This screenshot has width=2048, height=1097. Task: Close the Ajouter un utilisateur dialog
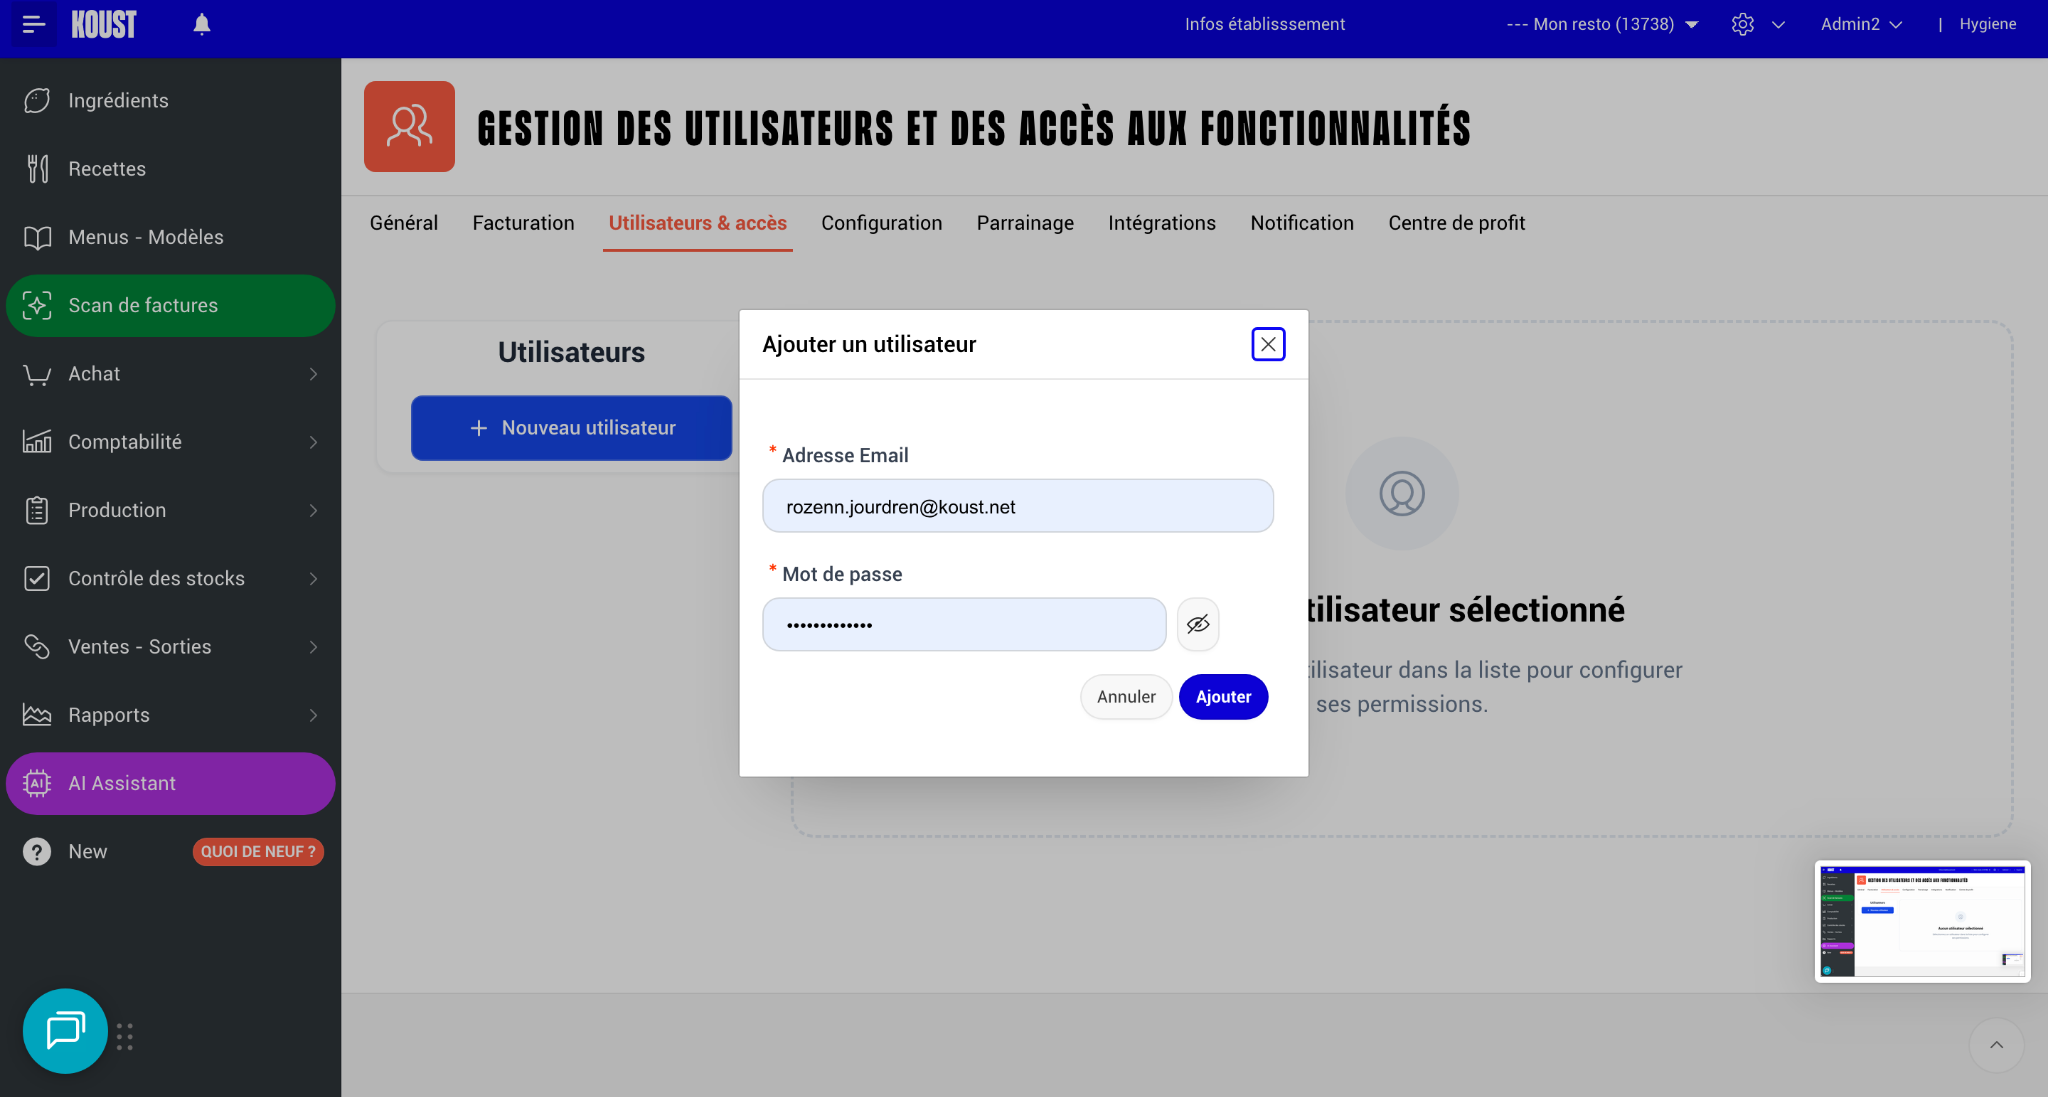coord(1268,344)
